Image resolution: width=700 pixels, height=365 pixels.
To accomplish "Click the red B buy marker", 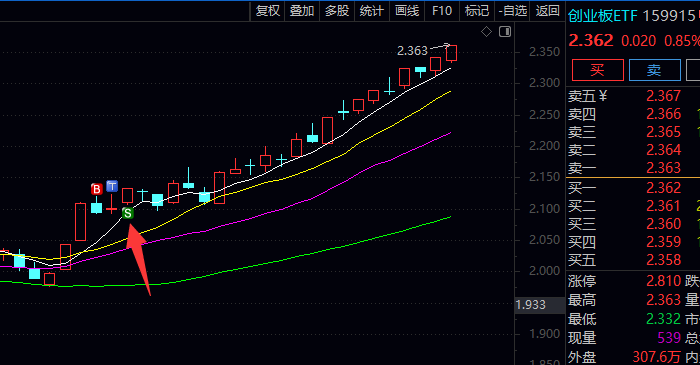I will [96, 189].
